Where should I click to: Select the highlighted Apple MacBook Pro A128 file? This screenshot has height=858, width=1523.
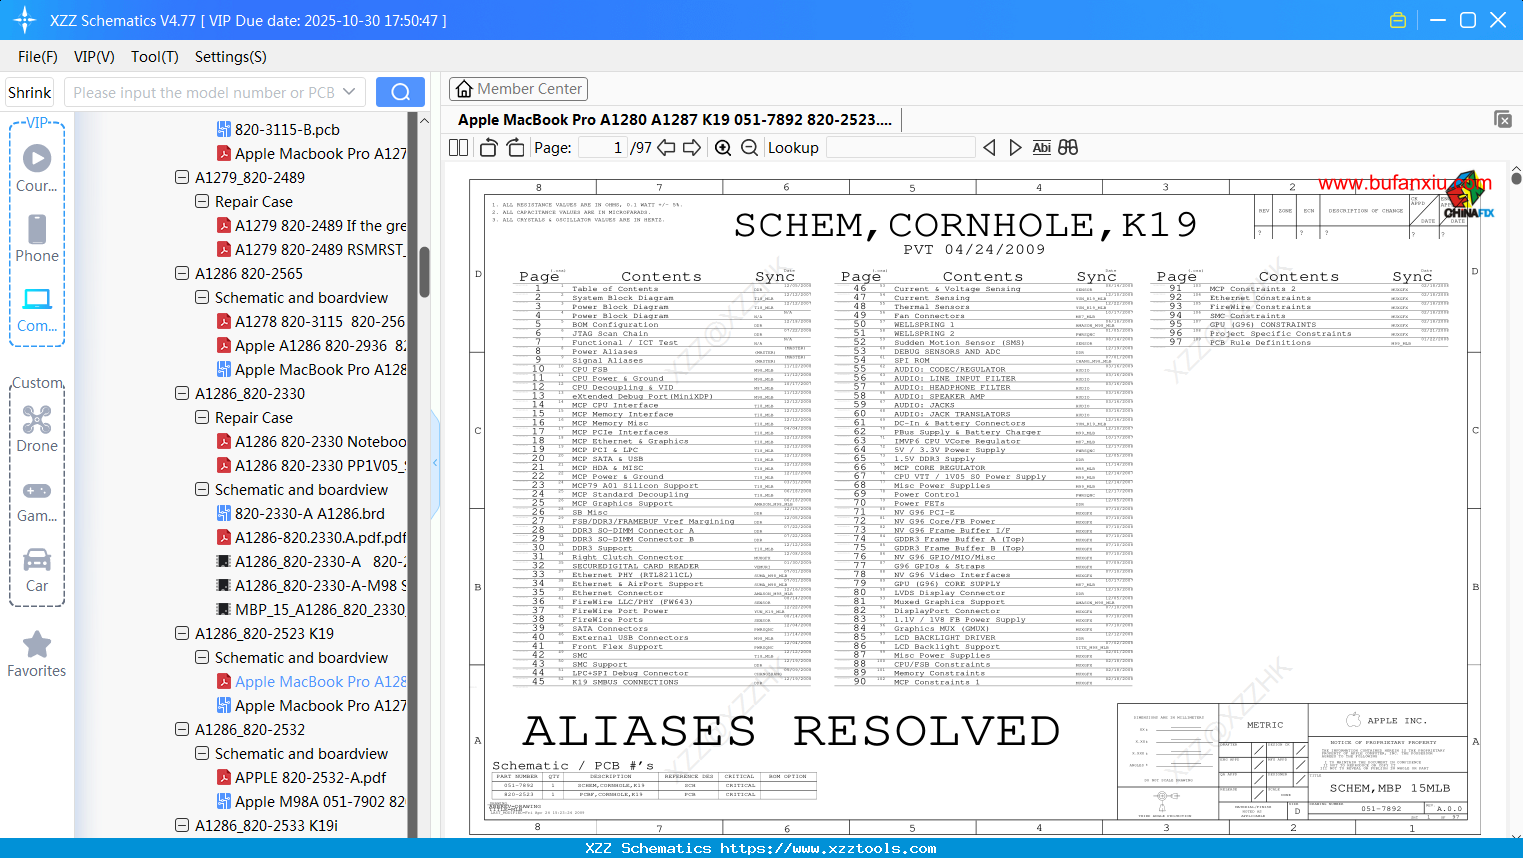click(320, 681)
